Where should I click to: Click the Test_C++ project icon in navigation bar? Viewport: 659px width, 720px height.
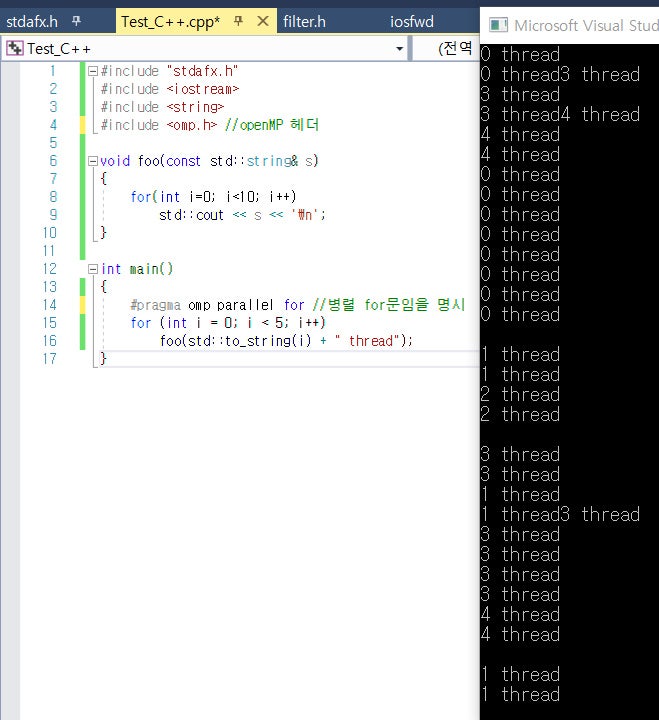(x=15, y=48)
